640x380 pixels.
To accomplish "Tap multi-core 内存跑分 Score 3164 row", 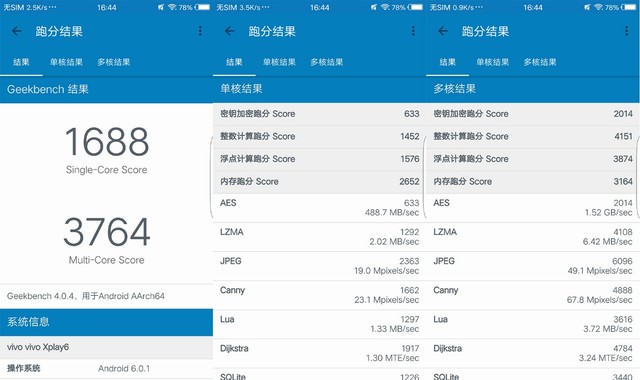I will (533, 182).
